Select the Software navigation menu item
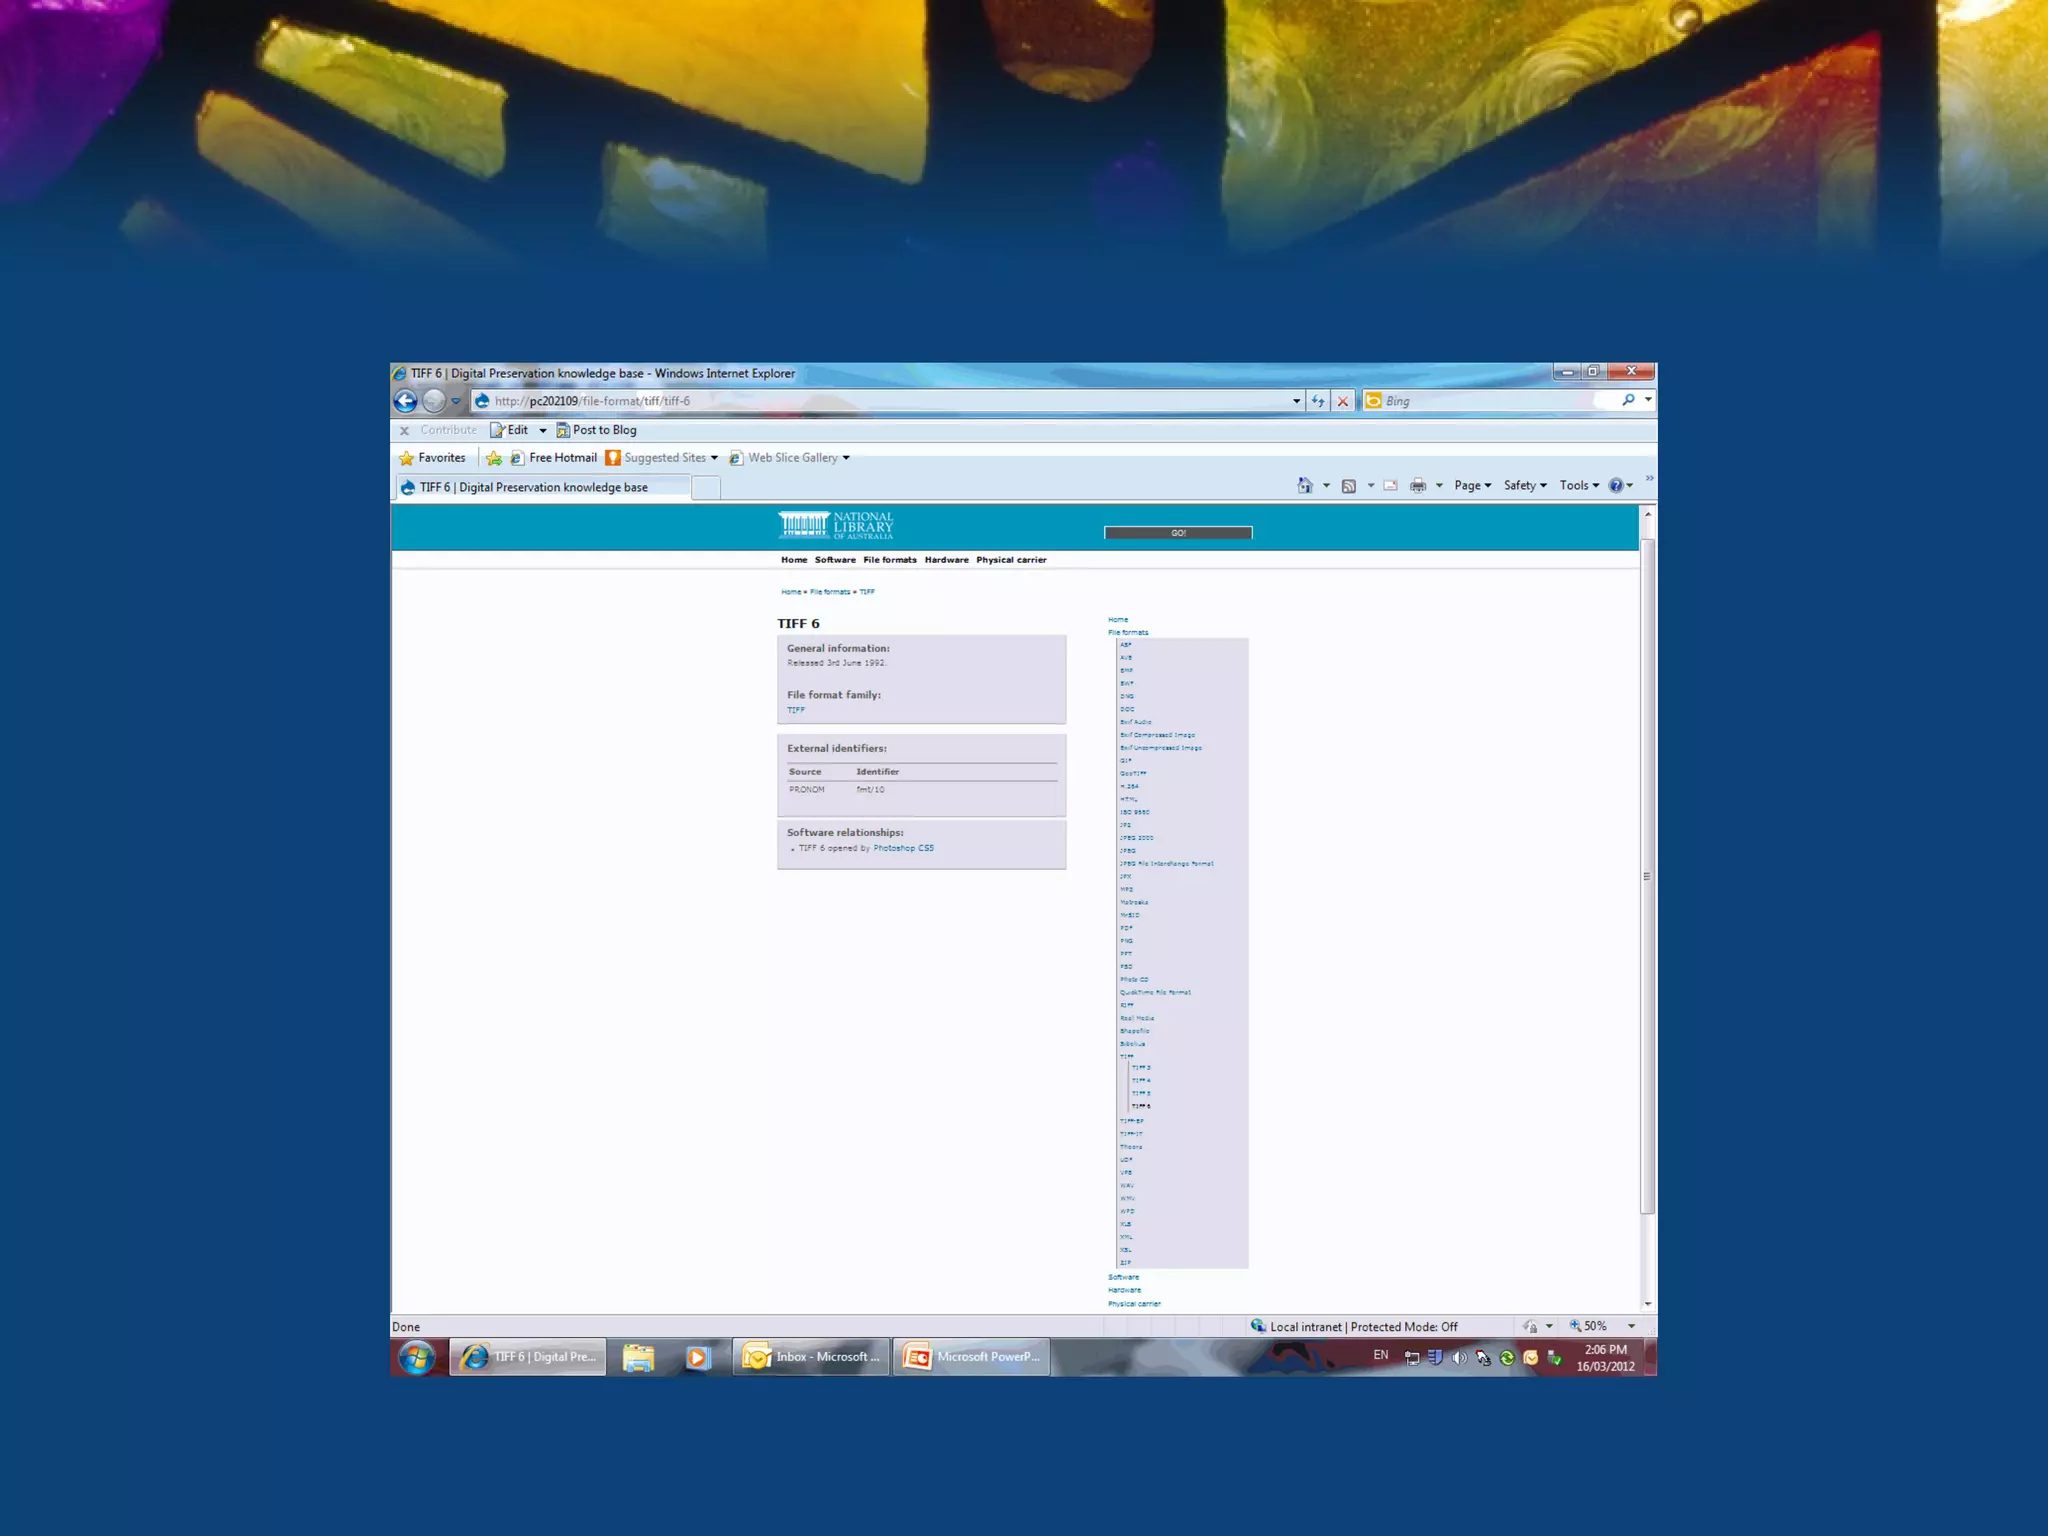 tap(835, 560)
